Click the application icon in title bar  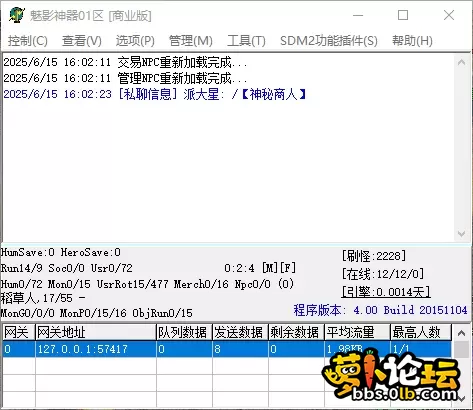pos(17,15)
